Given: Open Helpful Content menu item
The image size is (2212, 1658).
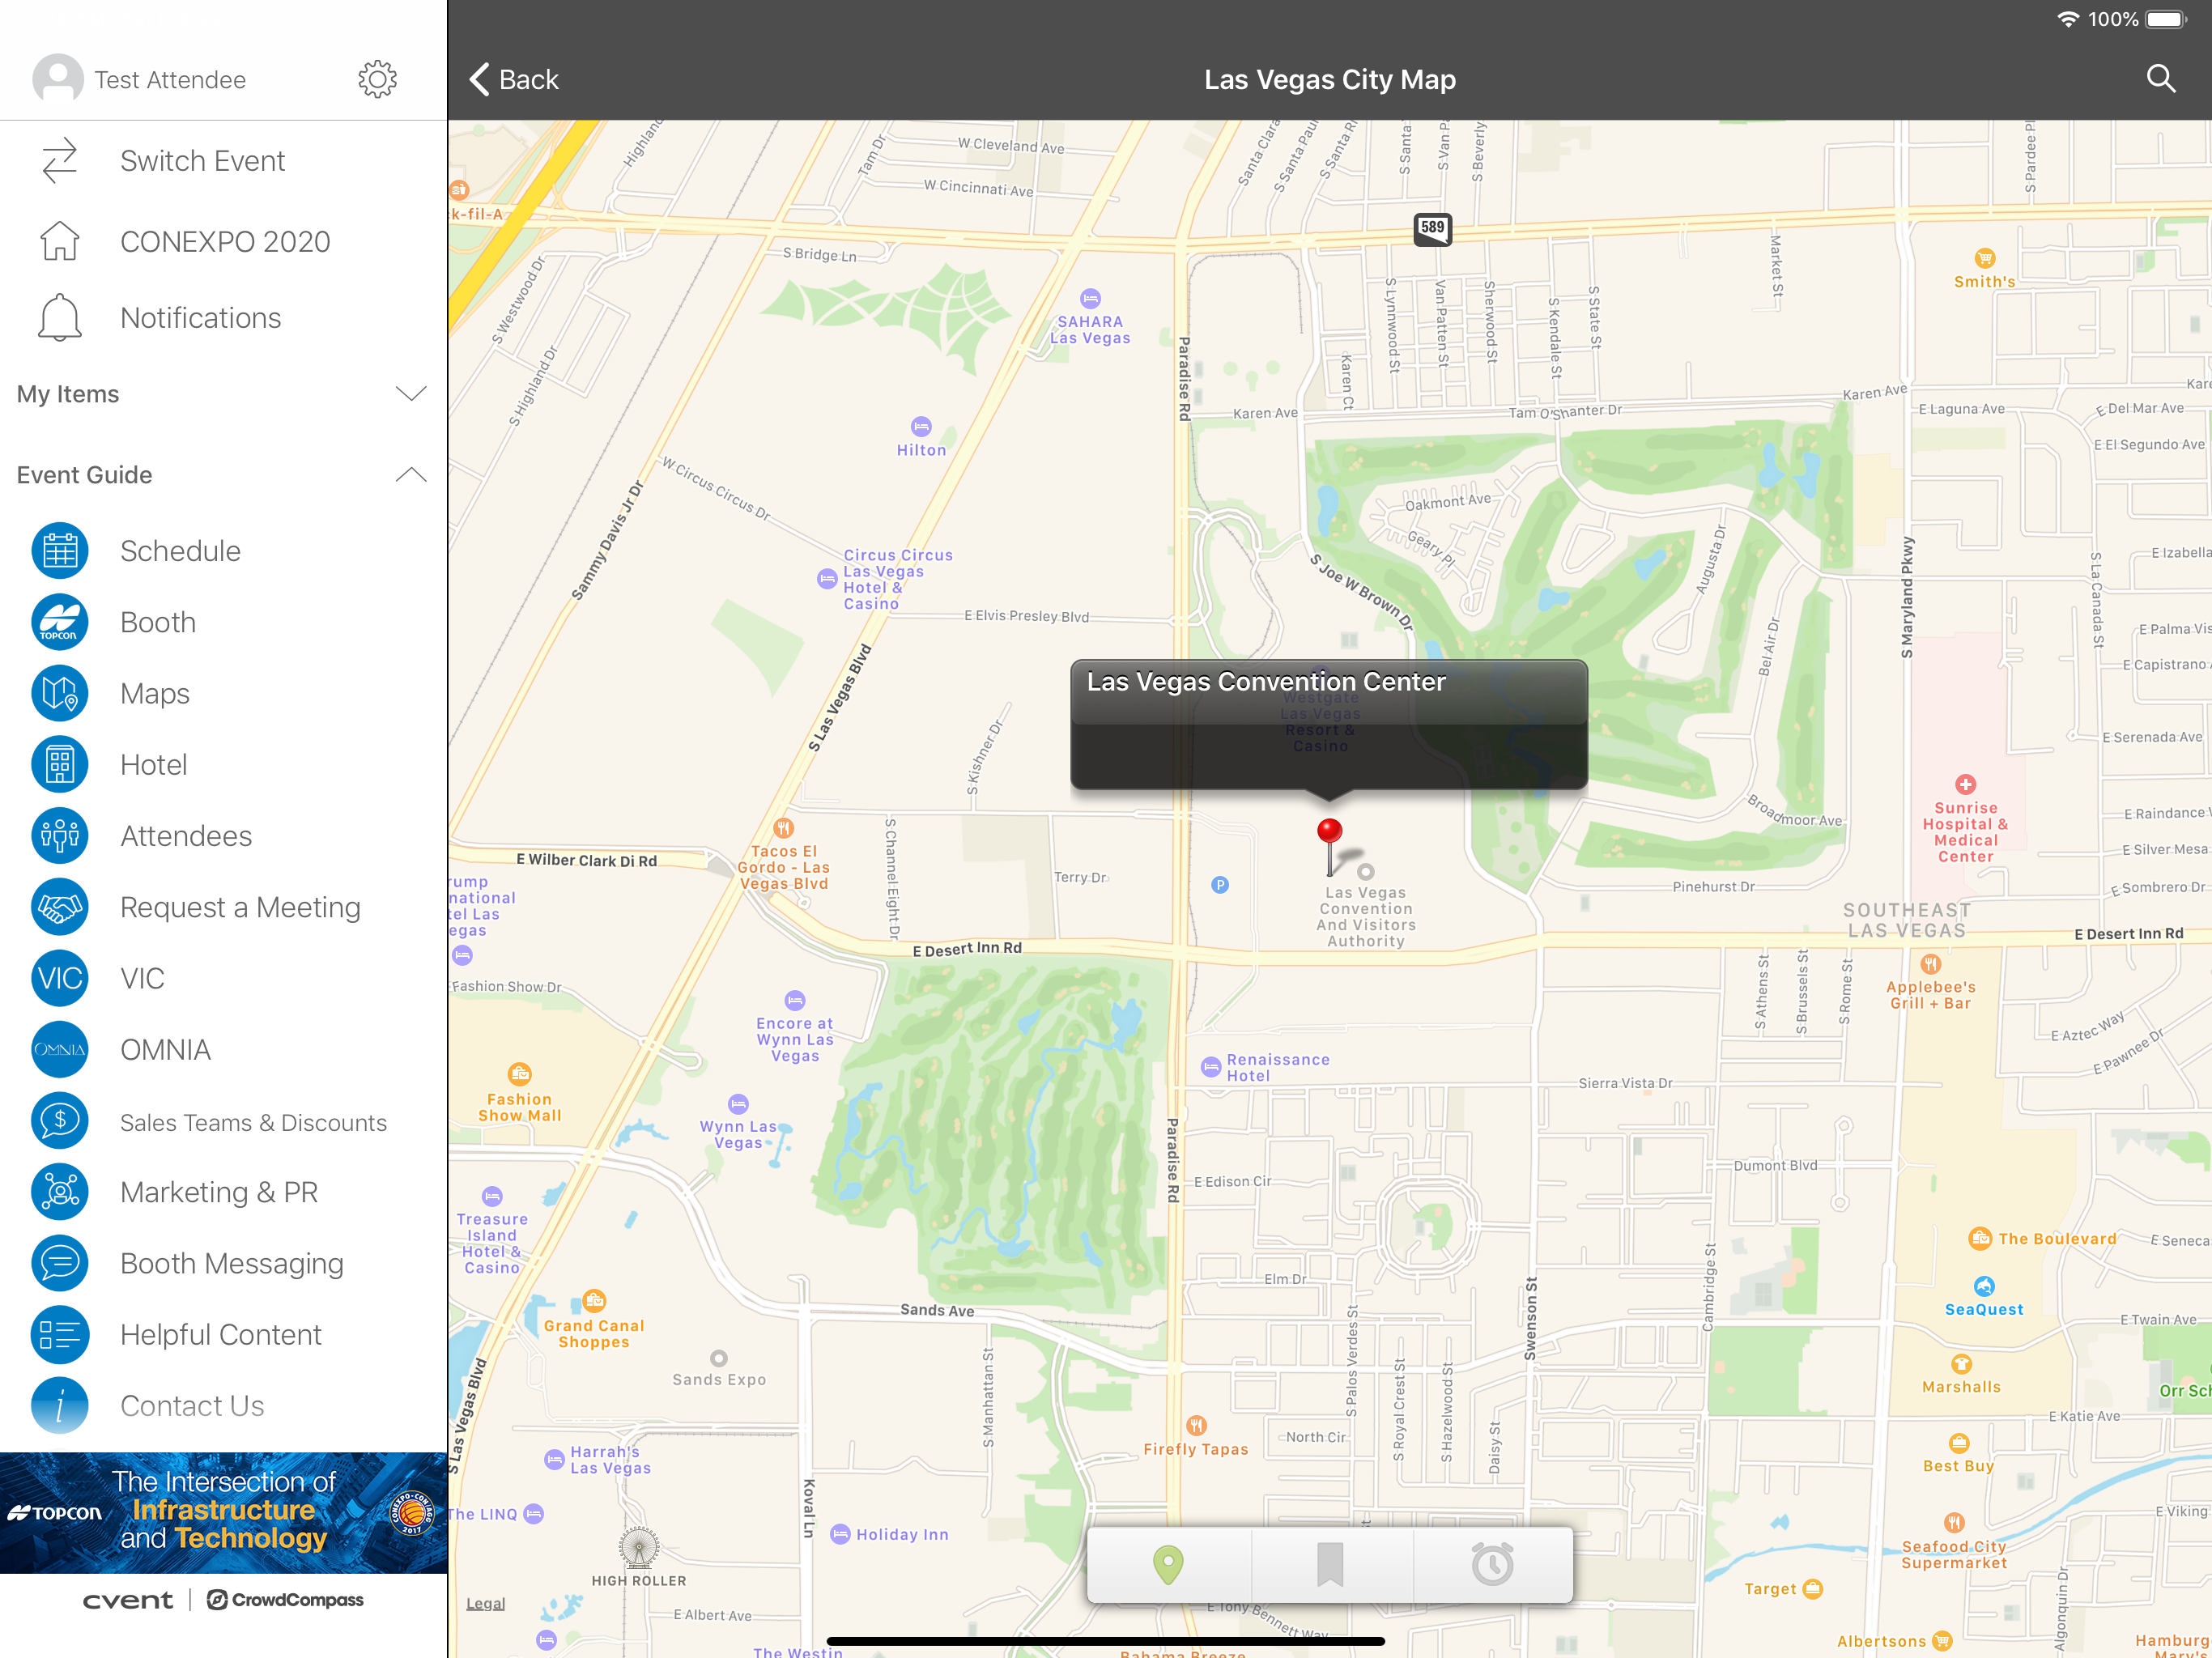Looking at the screenshot, I should coord(223,1335).
